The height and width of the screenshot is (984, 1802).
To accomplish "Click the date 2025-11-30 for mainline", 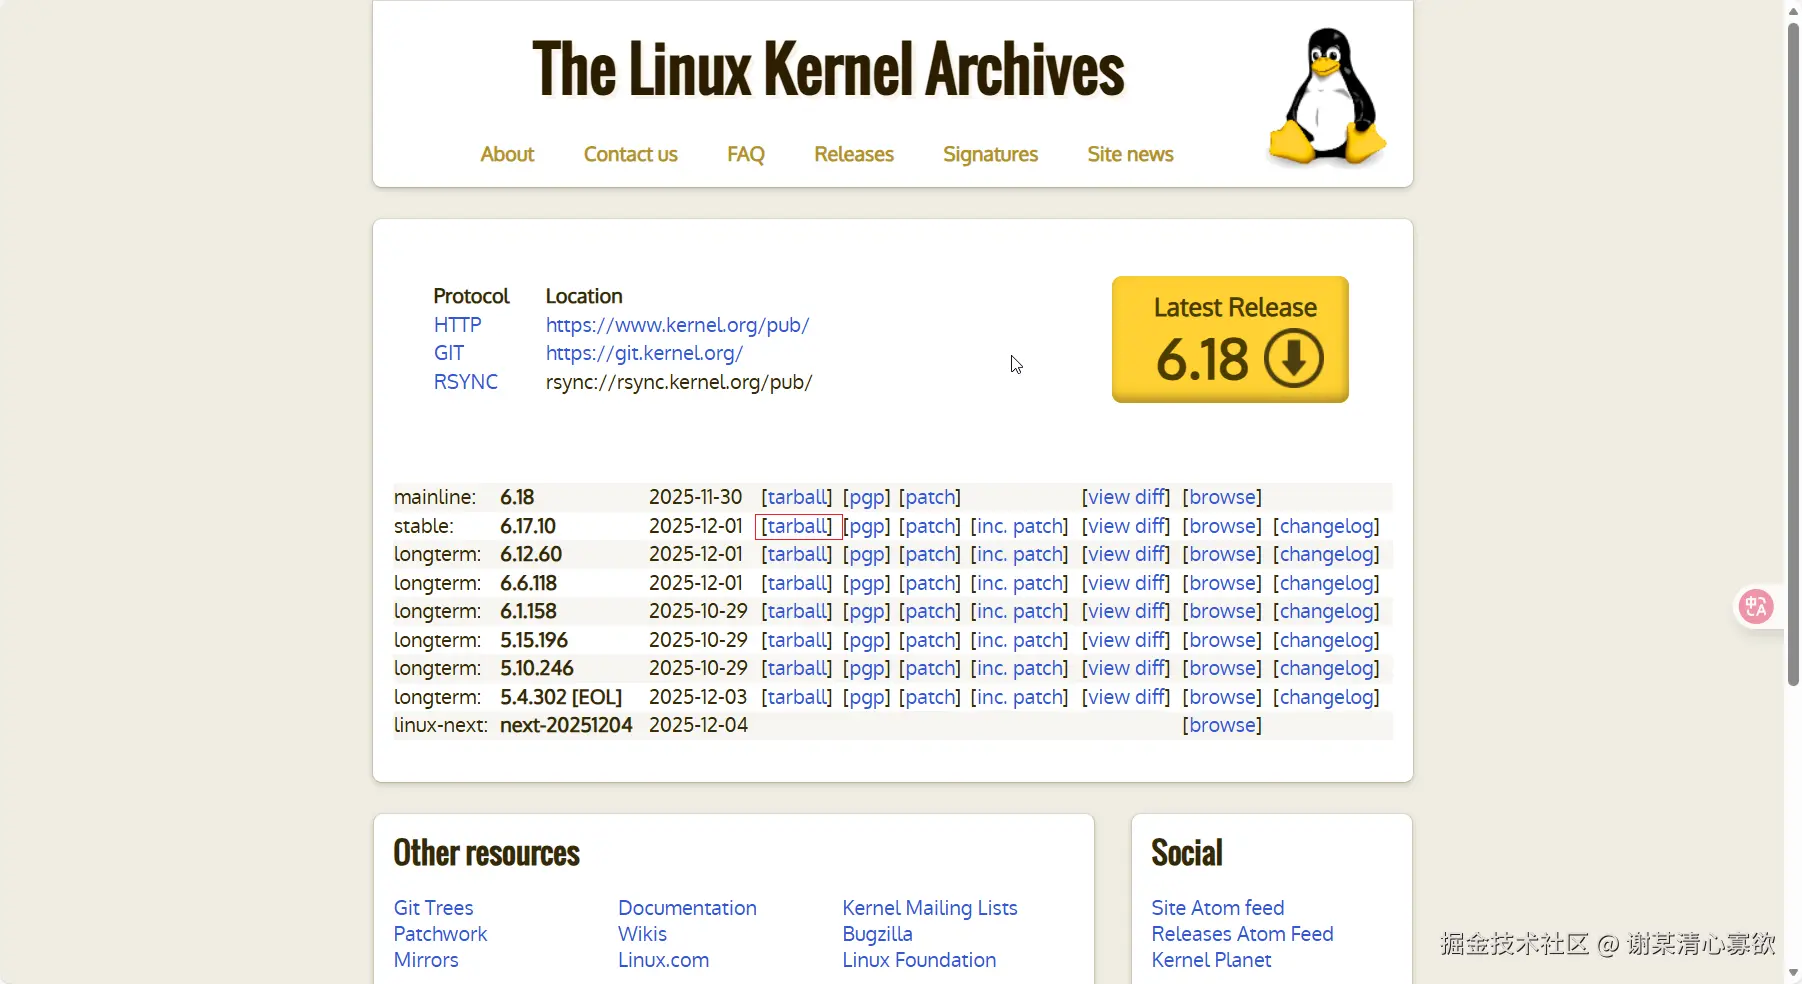I will coord(696,497).
